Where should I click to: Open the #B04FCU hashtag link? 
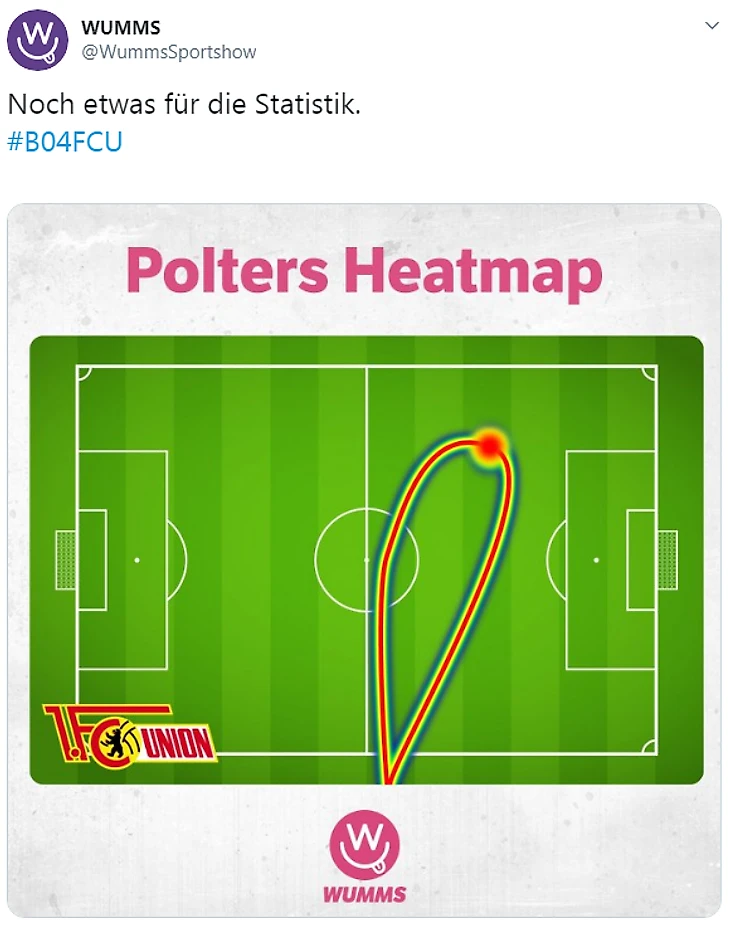pyautogui.click(x=64, y=141)
